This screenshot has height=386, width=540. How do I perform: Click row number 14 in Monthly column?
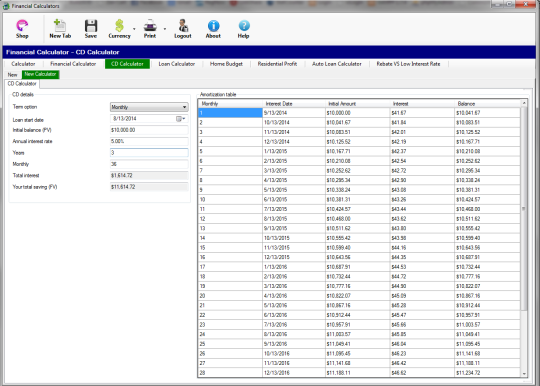(230, 238)
